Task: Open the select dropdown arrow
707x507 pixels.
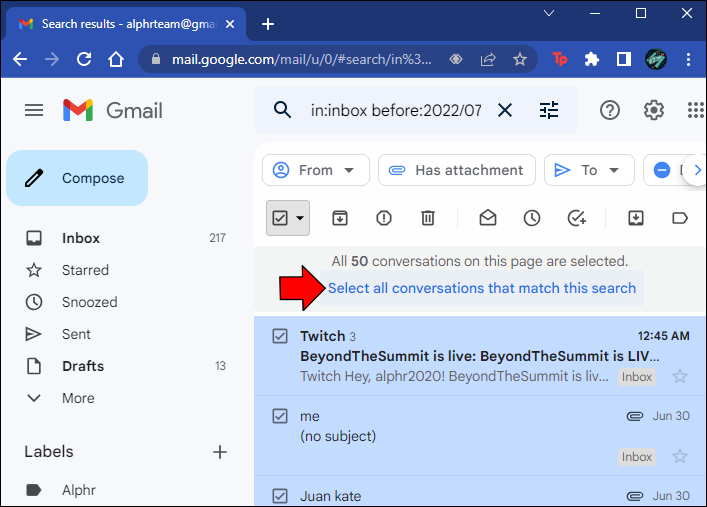Action: tap(300, 218)
